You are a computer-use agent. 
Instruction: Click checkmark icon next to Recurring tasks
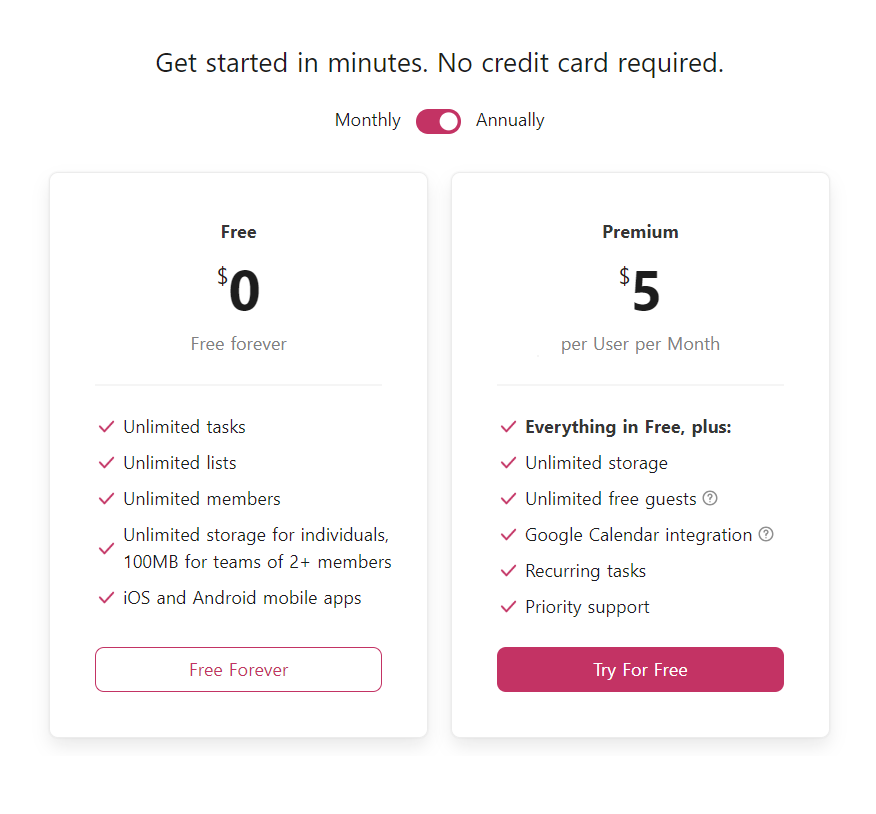(x=508, y=570)
